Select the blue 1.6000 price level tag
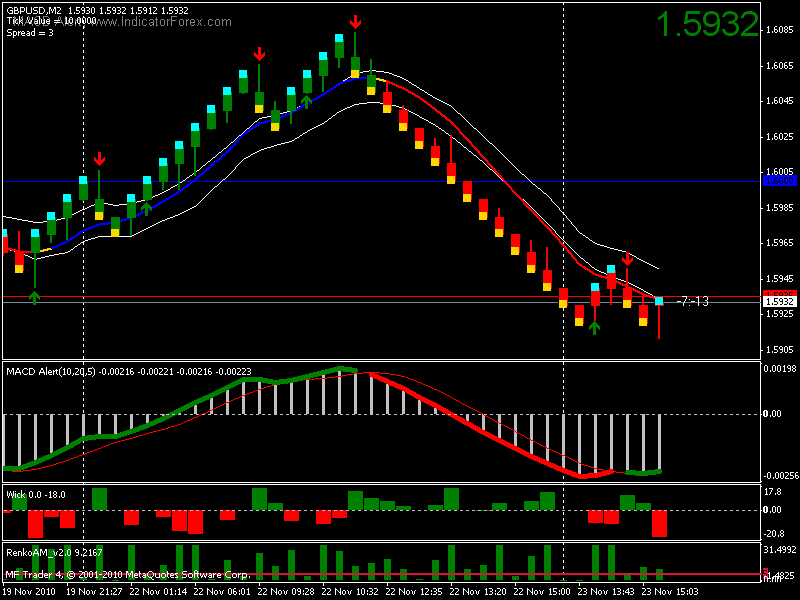The image size is (800, 600). tap(780, 181)
